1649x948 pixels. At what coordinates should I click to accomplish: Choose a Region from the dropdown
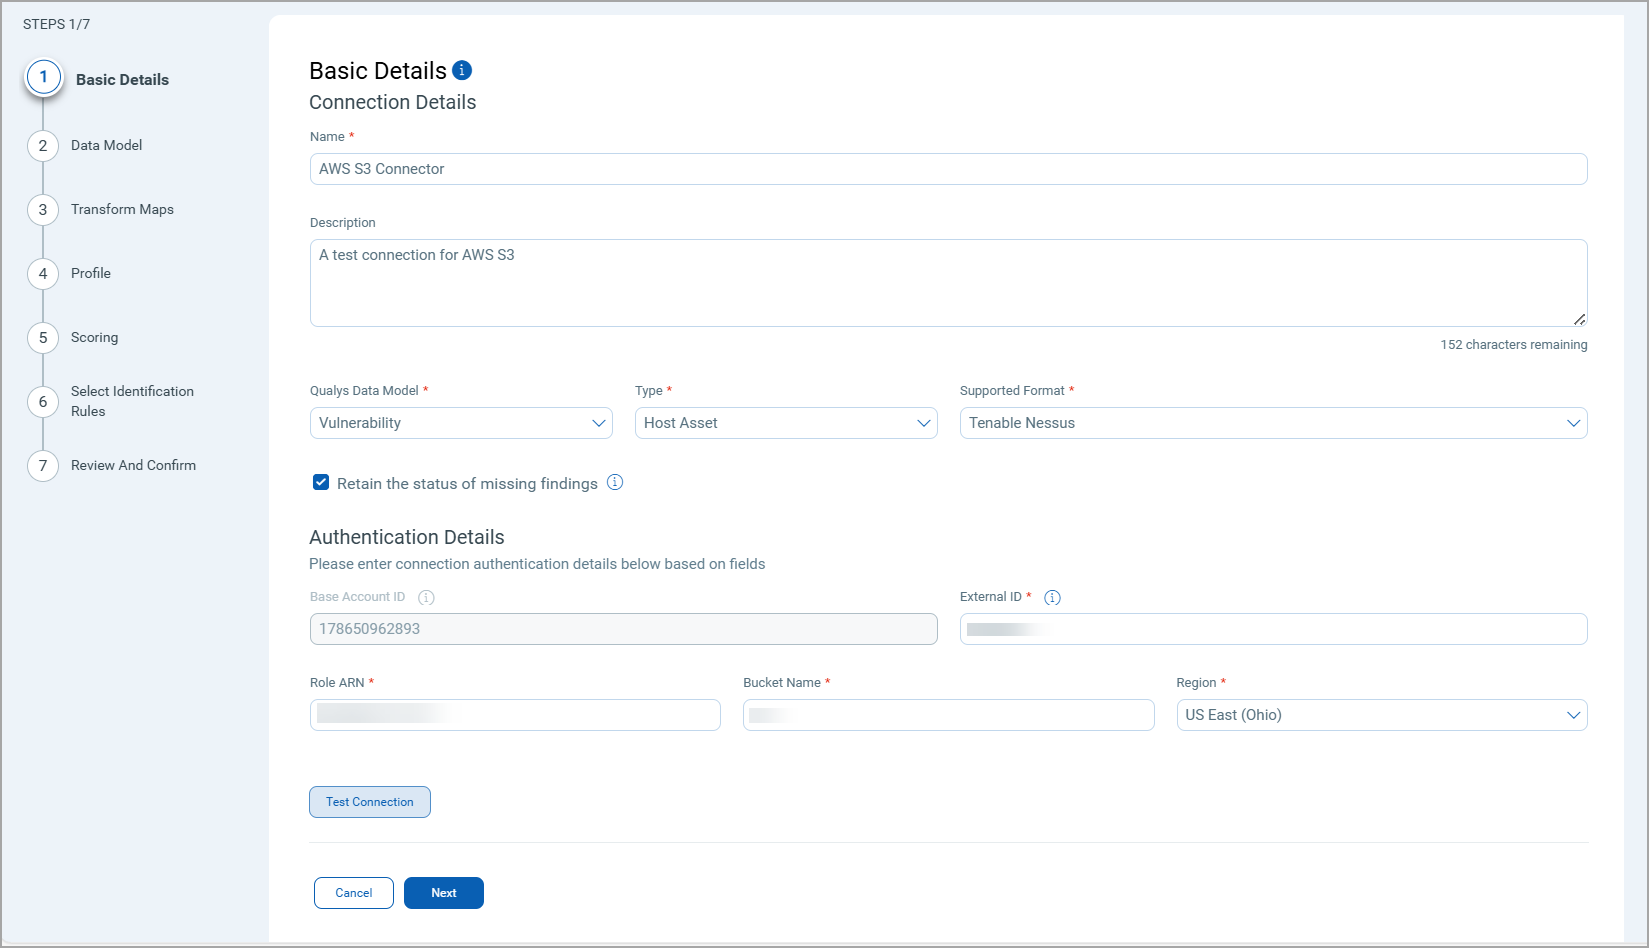pyautogui.click(x=1381, y=715)
